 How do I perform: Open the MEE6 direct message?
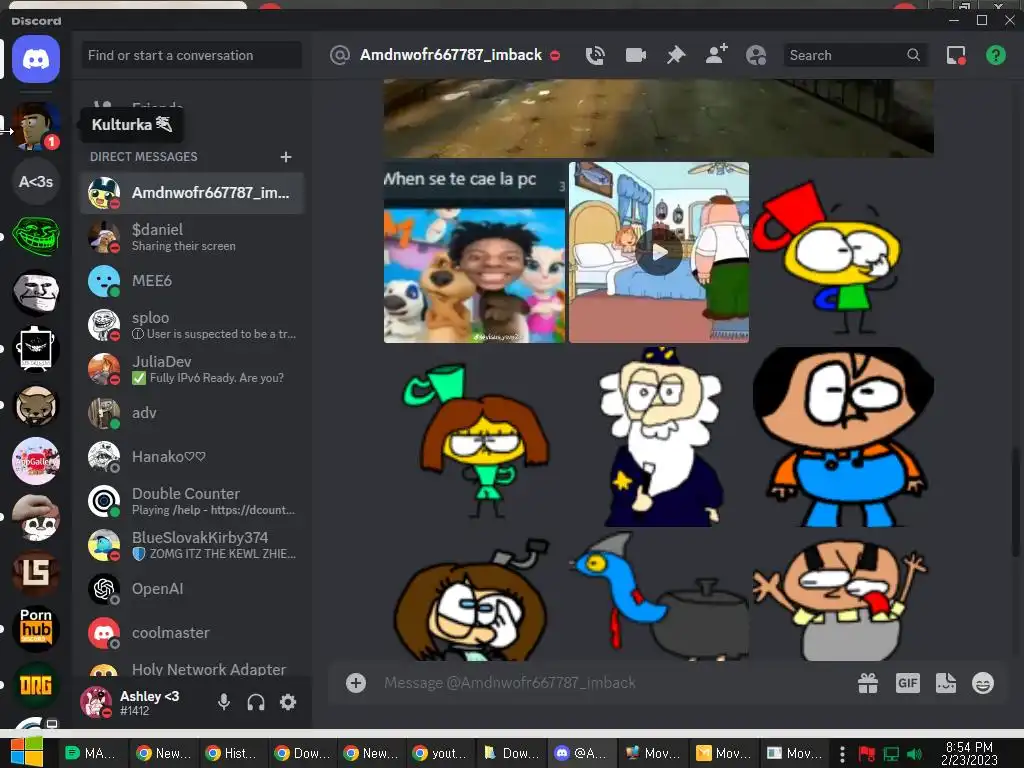192,281
